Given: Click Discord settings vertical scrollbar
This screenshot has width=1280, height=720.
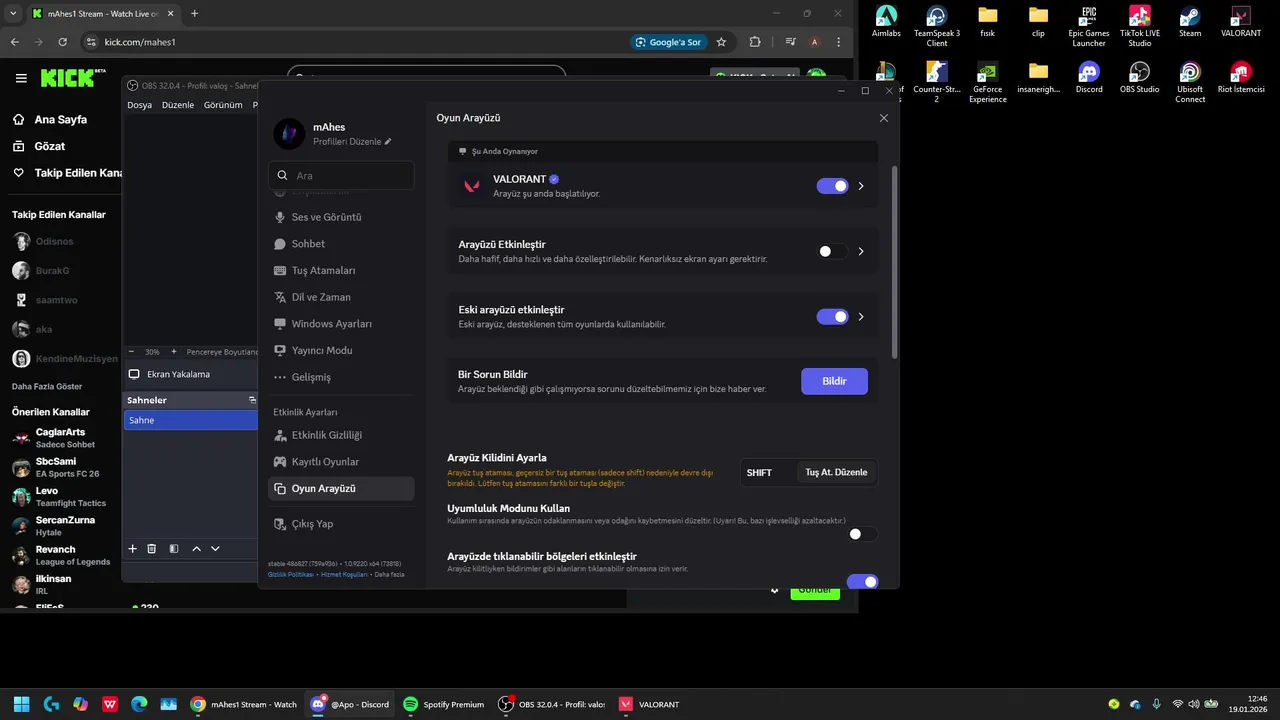Looking at the screenshot, I should coord(895,262).
